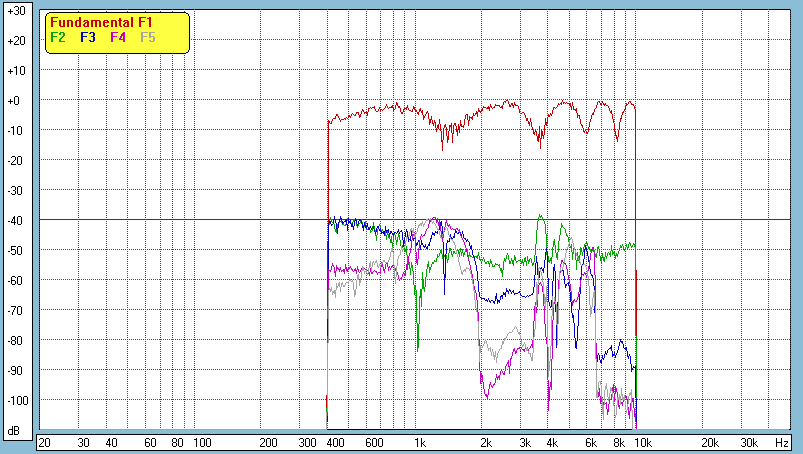Screen dimensions: 803x454
Task: Click the 100 frequency axis label
Action: pyautogui.click(x=201, y=442)
